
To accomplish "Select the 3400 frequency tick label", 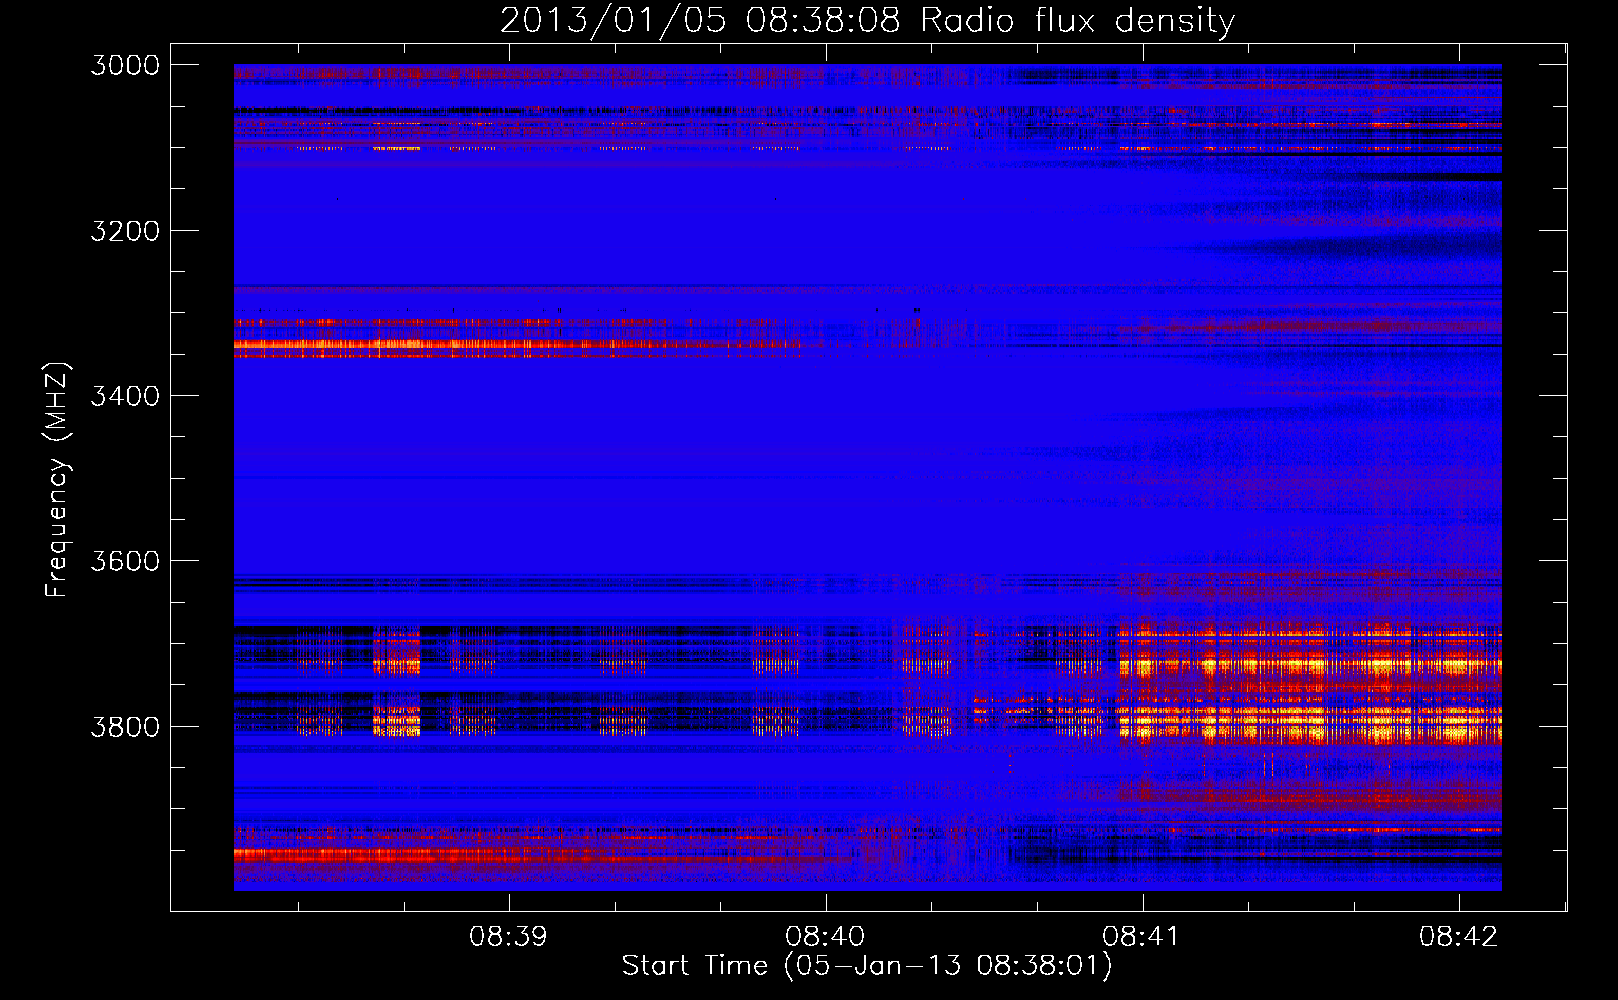I will click(125, 396).
